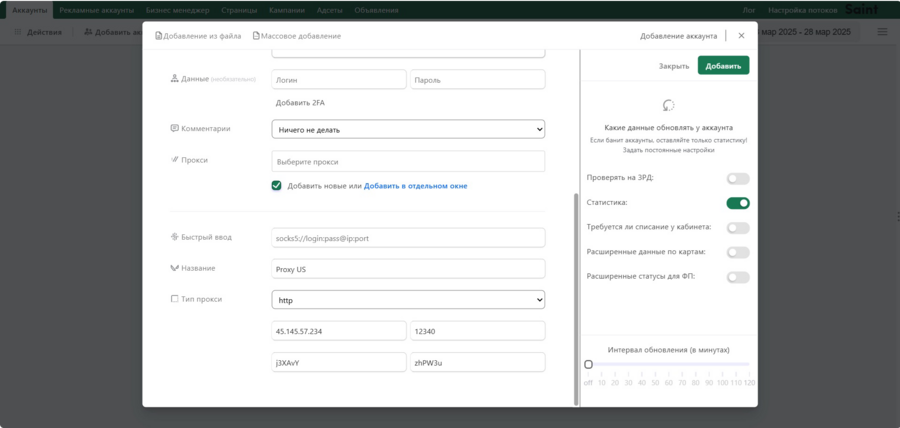Click the document icon beside Массовое добавление
The height and width of the screenshot is (428, 900).
(256, 36)
